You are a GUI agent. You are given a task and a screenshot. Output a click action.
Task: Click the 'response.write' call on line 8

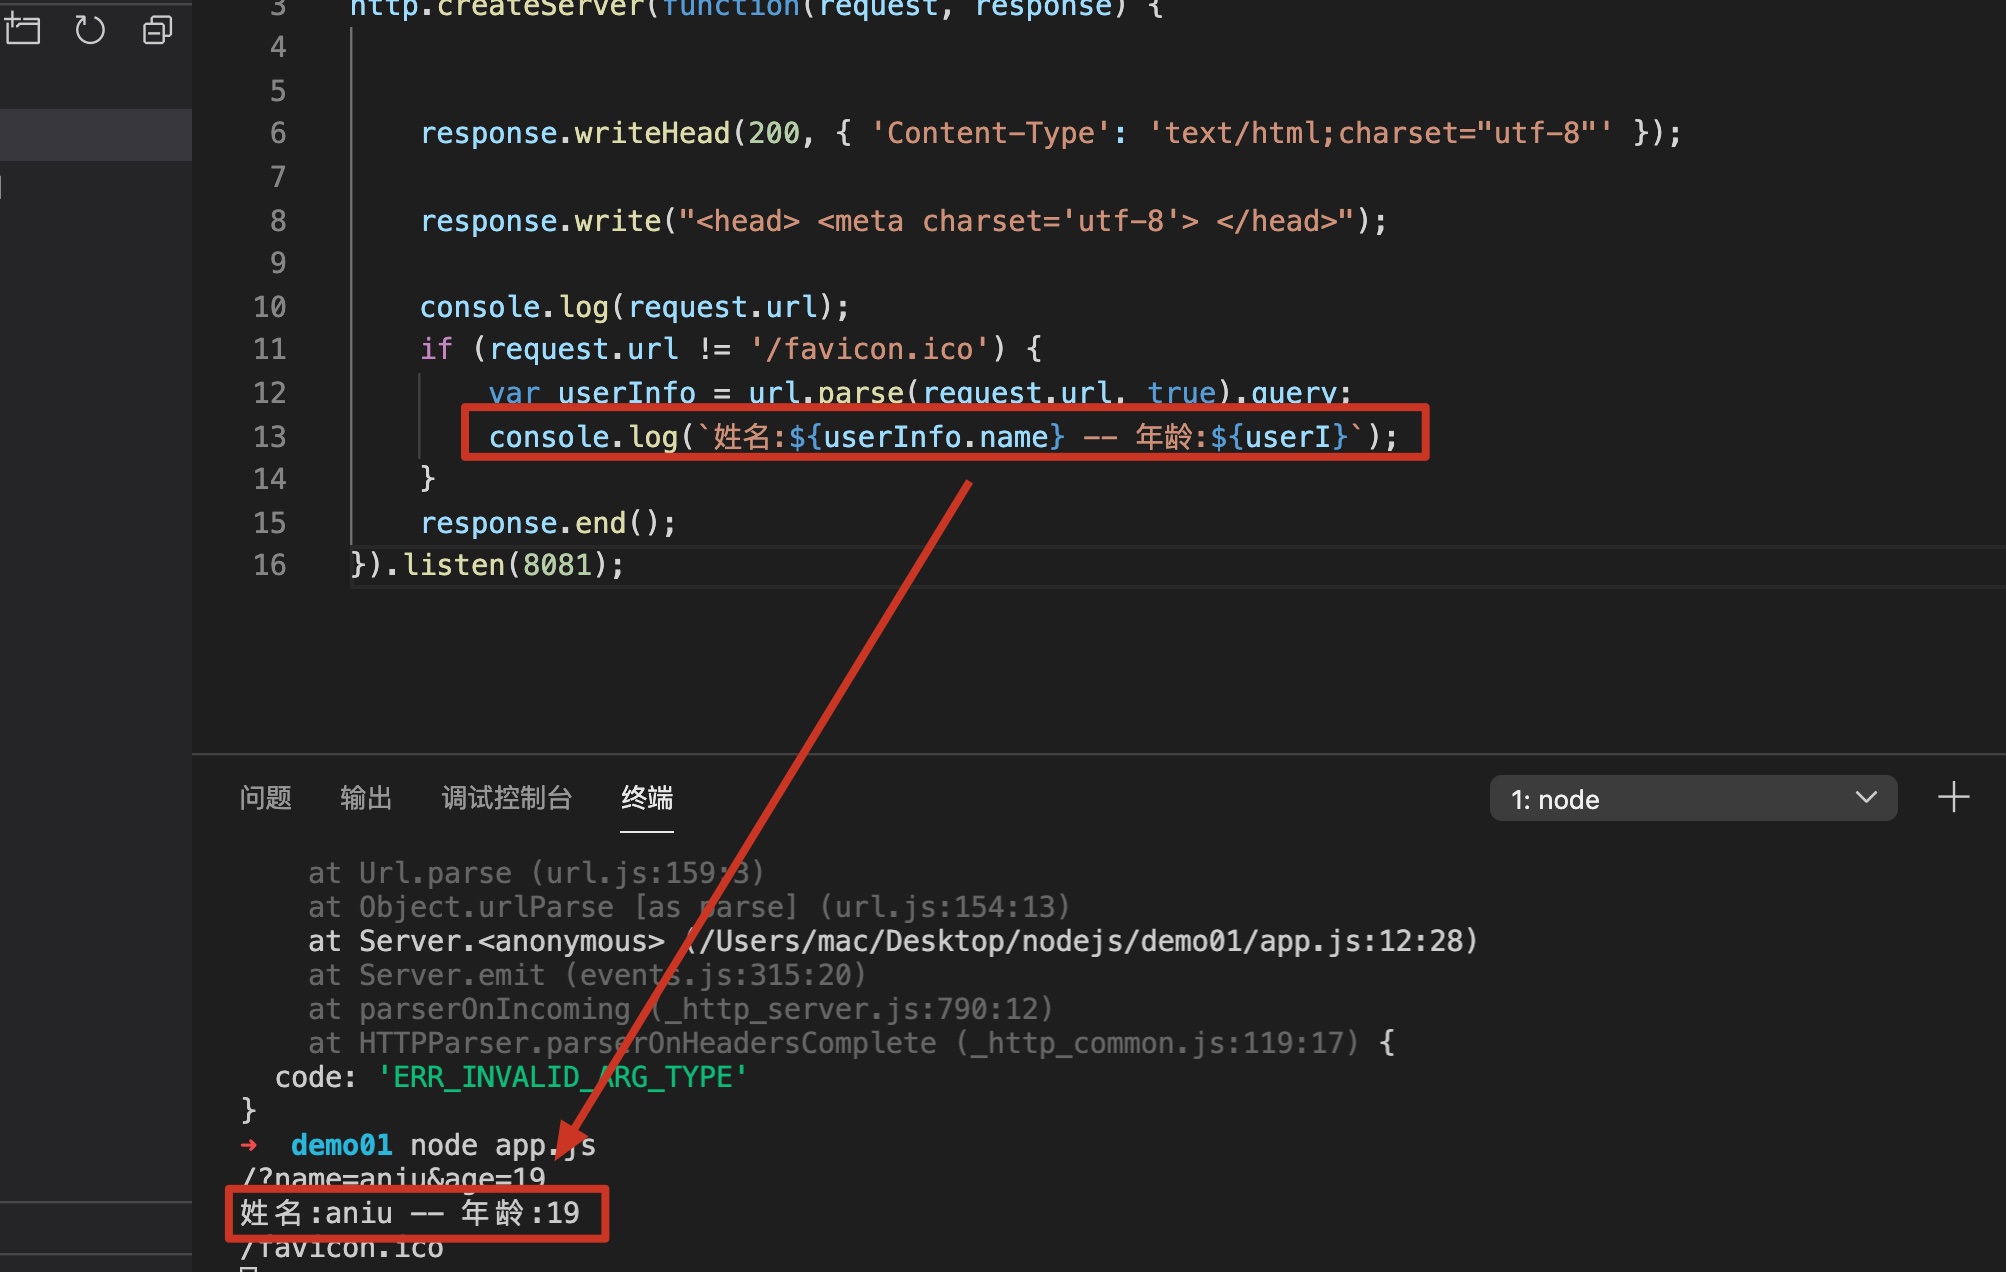click(541, 221)
